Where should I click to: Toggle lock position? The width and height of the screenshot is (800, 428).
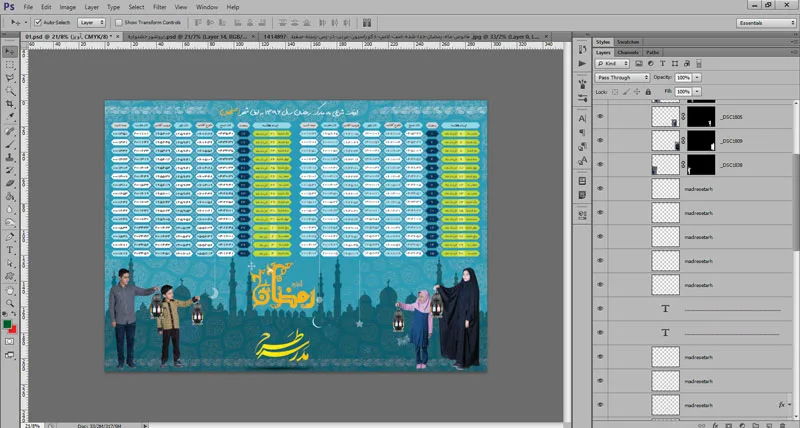[x=637, y=92]
